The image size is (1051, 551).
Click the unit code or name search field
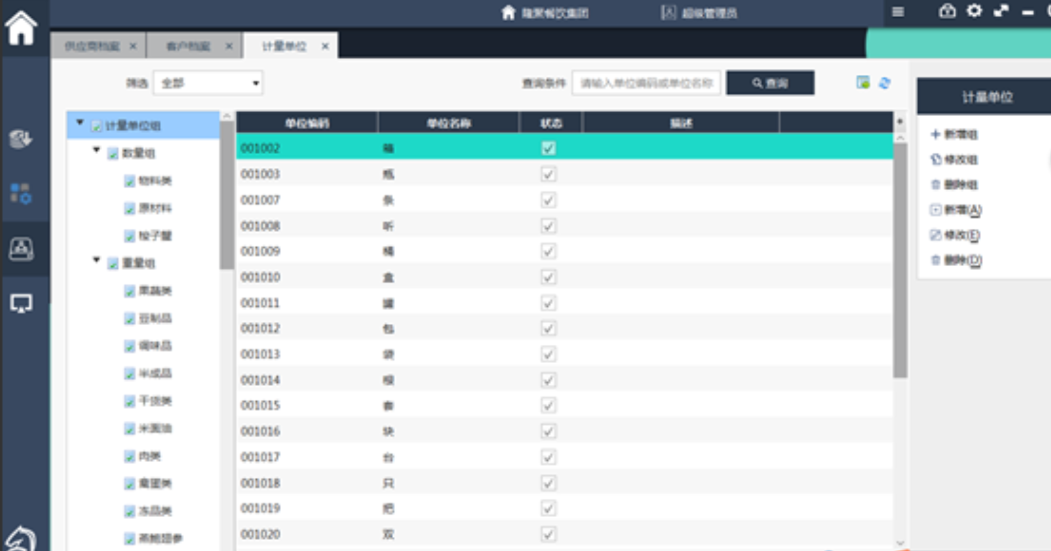coord(647,83)
